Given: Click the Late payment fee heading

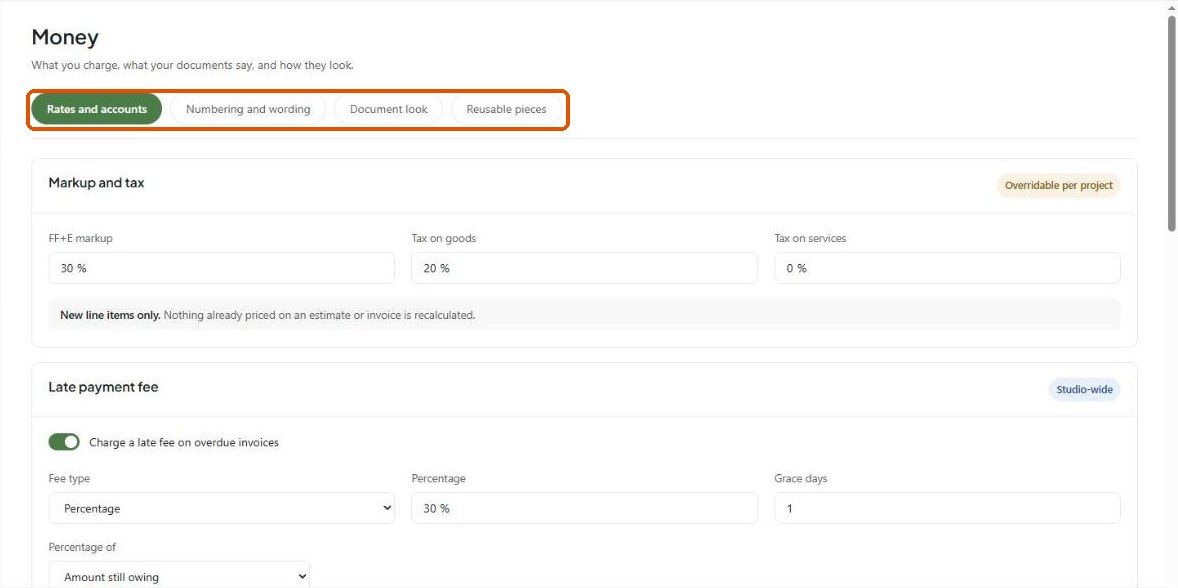Looking at the screenshot, I should pos(104,387).
